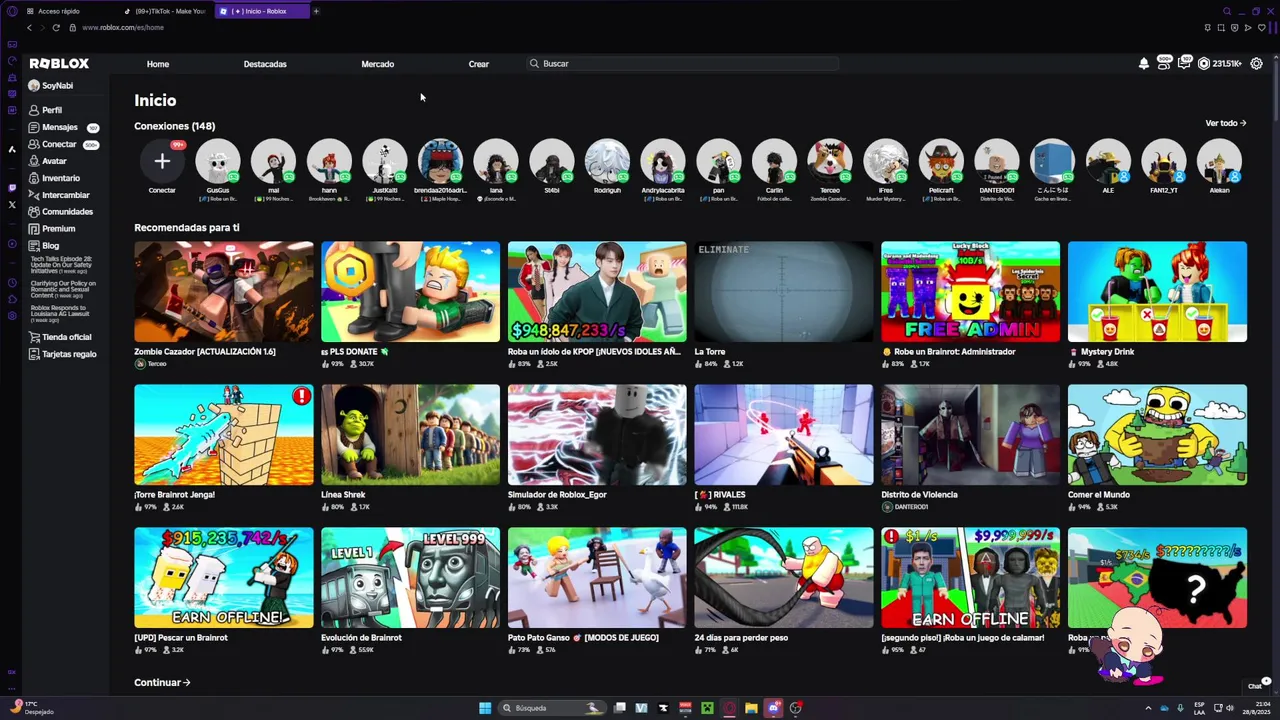Click the X (Twitter) icon in browser sidebar

(12, 204)
